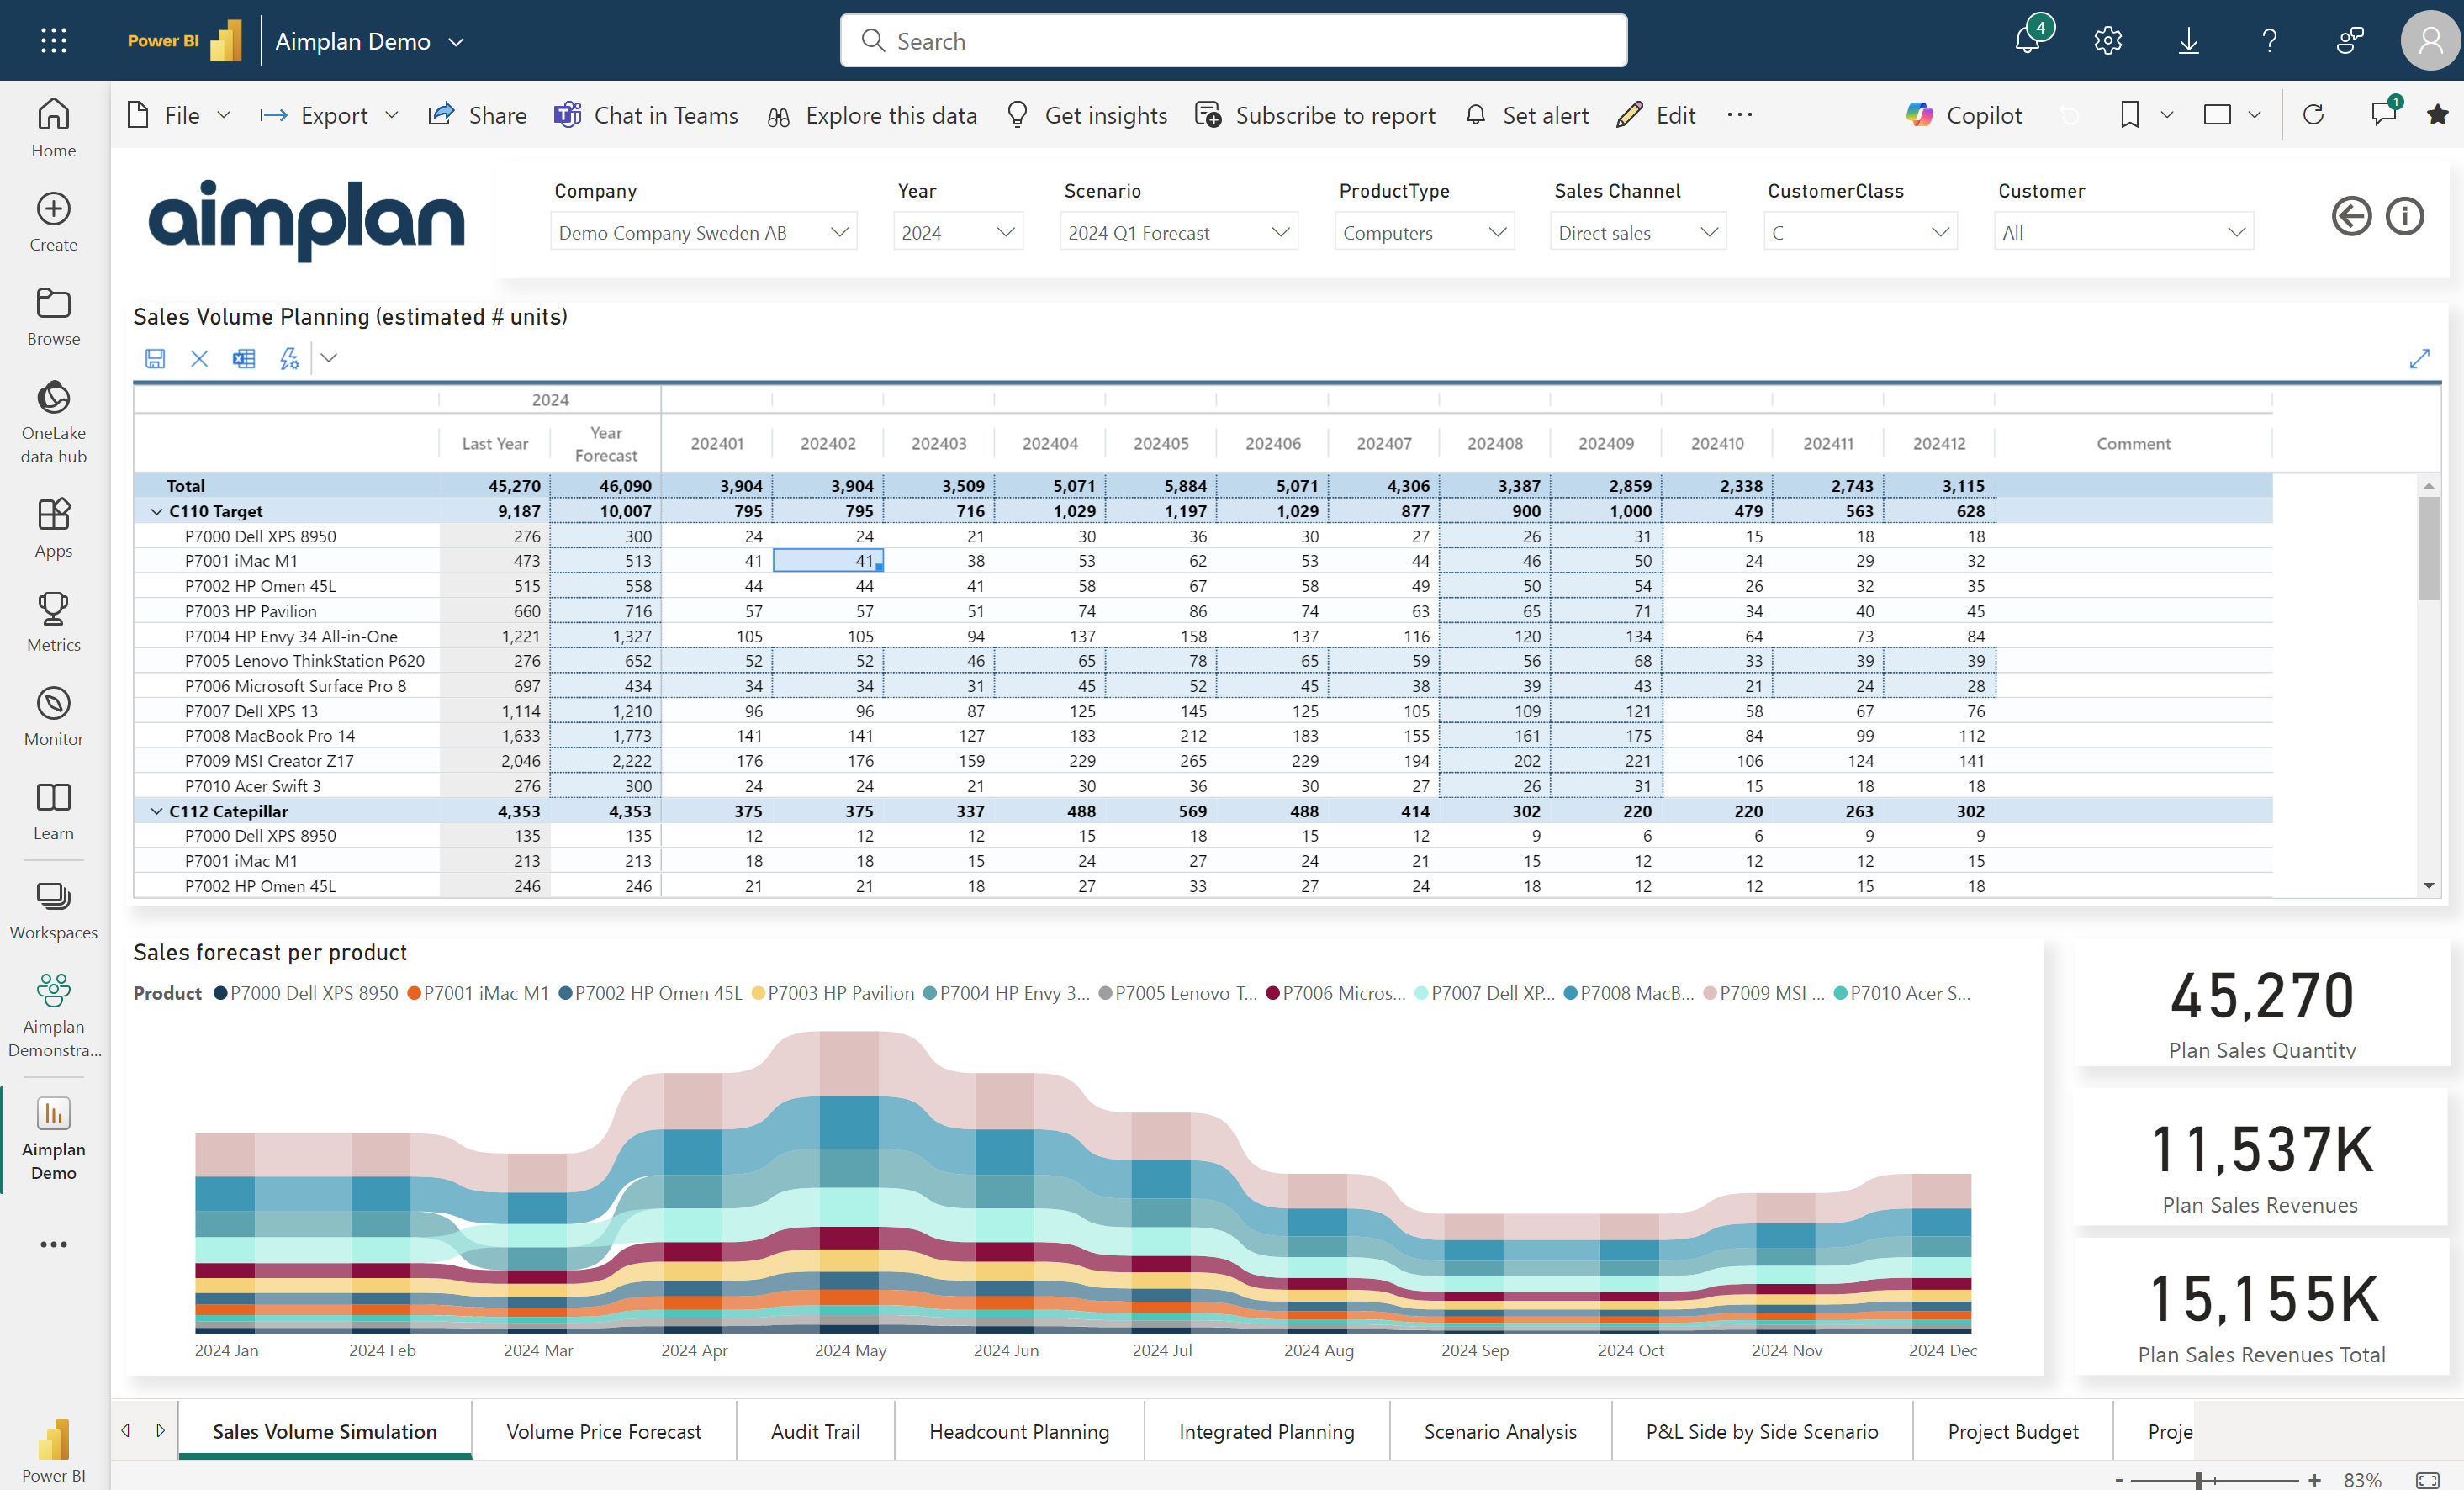Switch to Audit Trail tab
The image size is (2464, 1490).
click(815, 1431)
